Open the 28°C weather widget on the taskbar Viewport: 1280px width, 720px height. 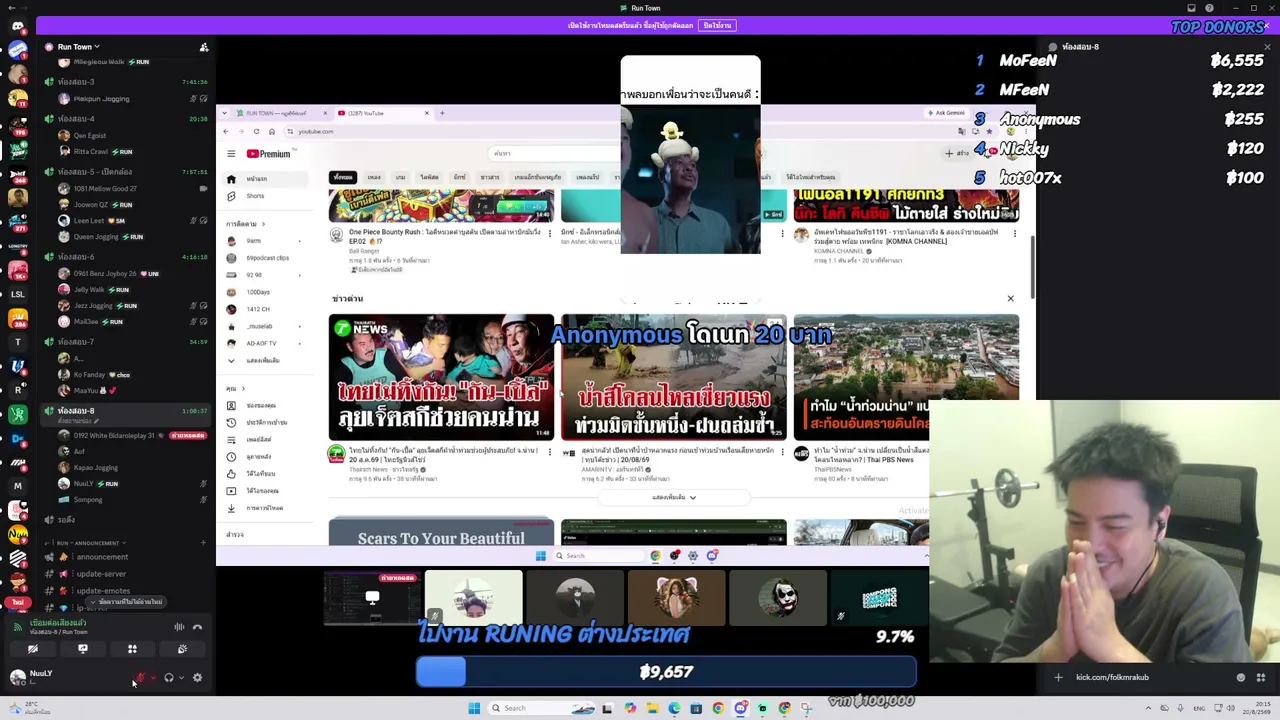[x=30, y=708]
